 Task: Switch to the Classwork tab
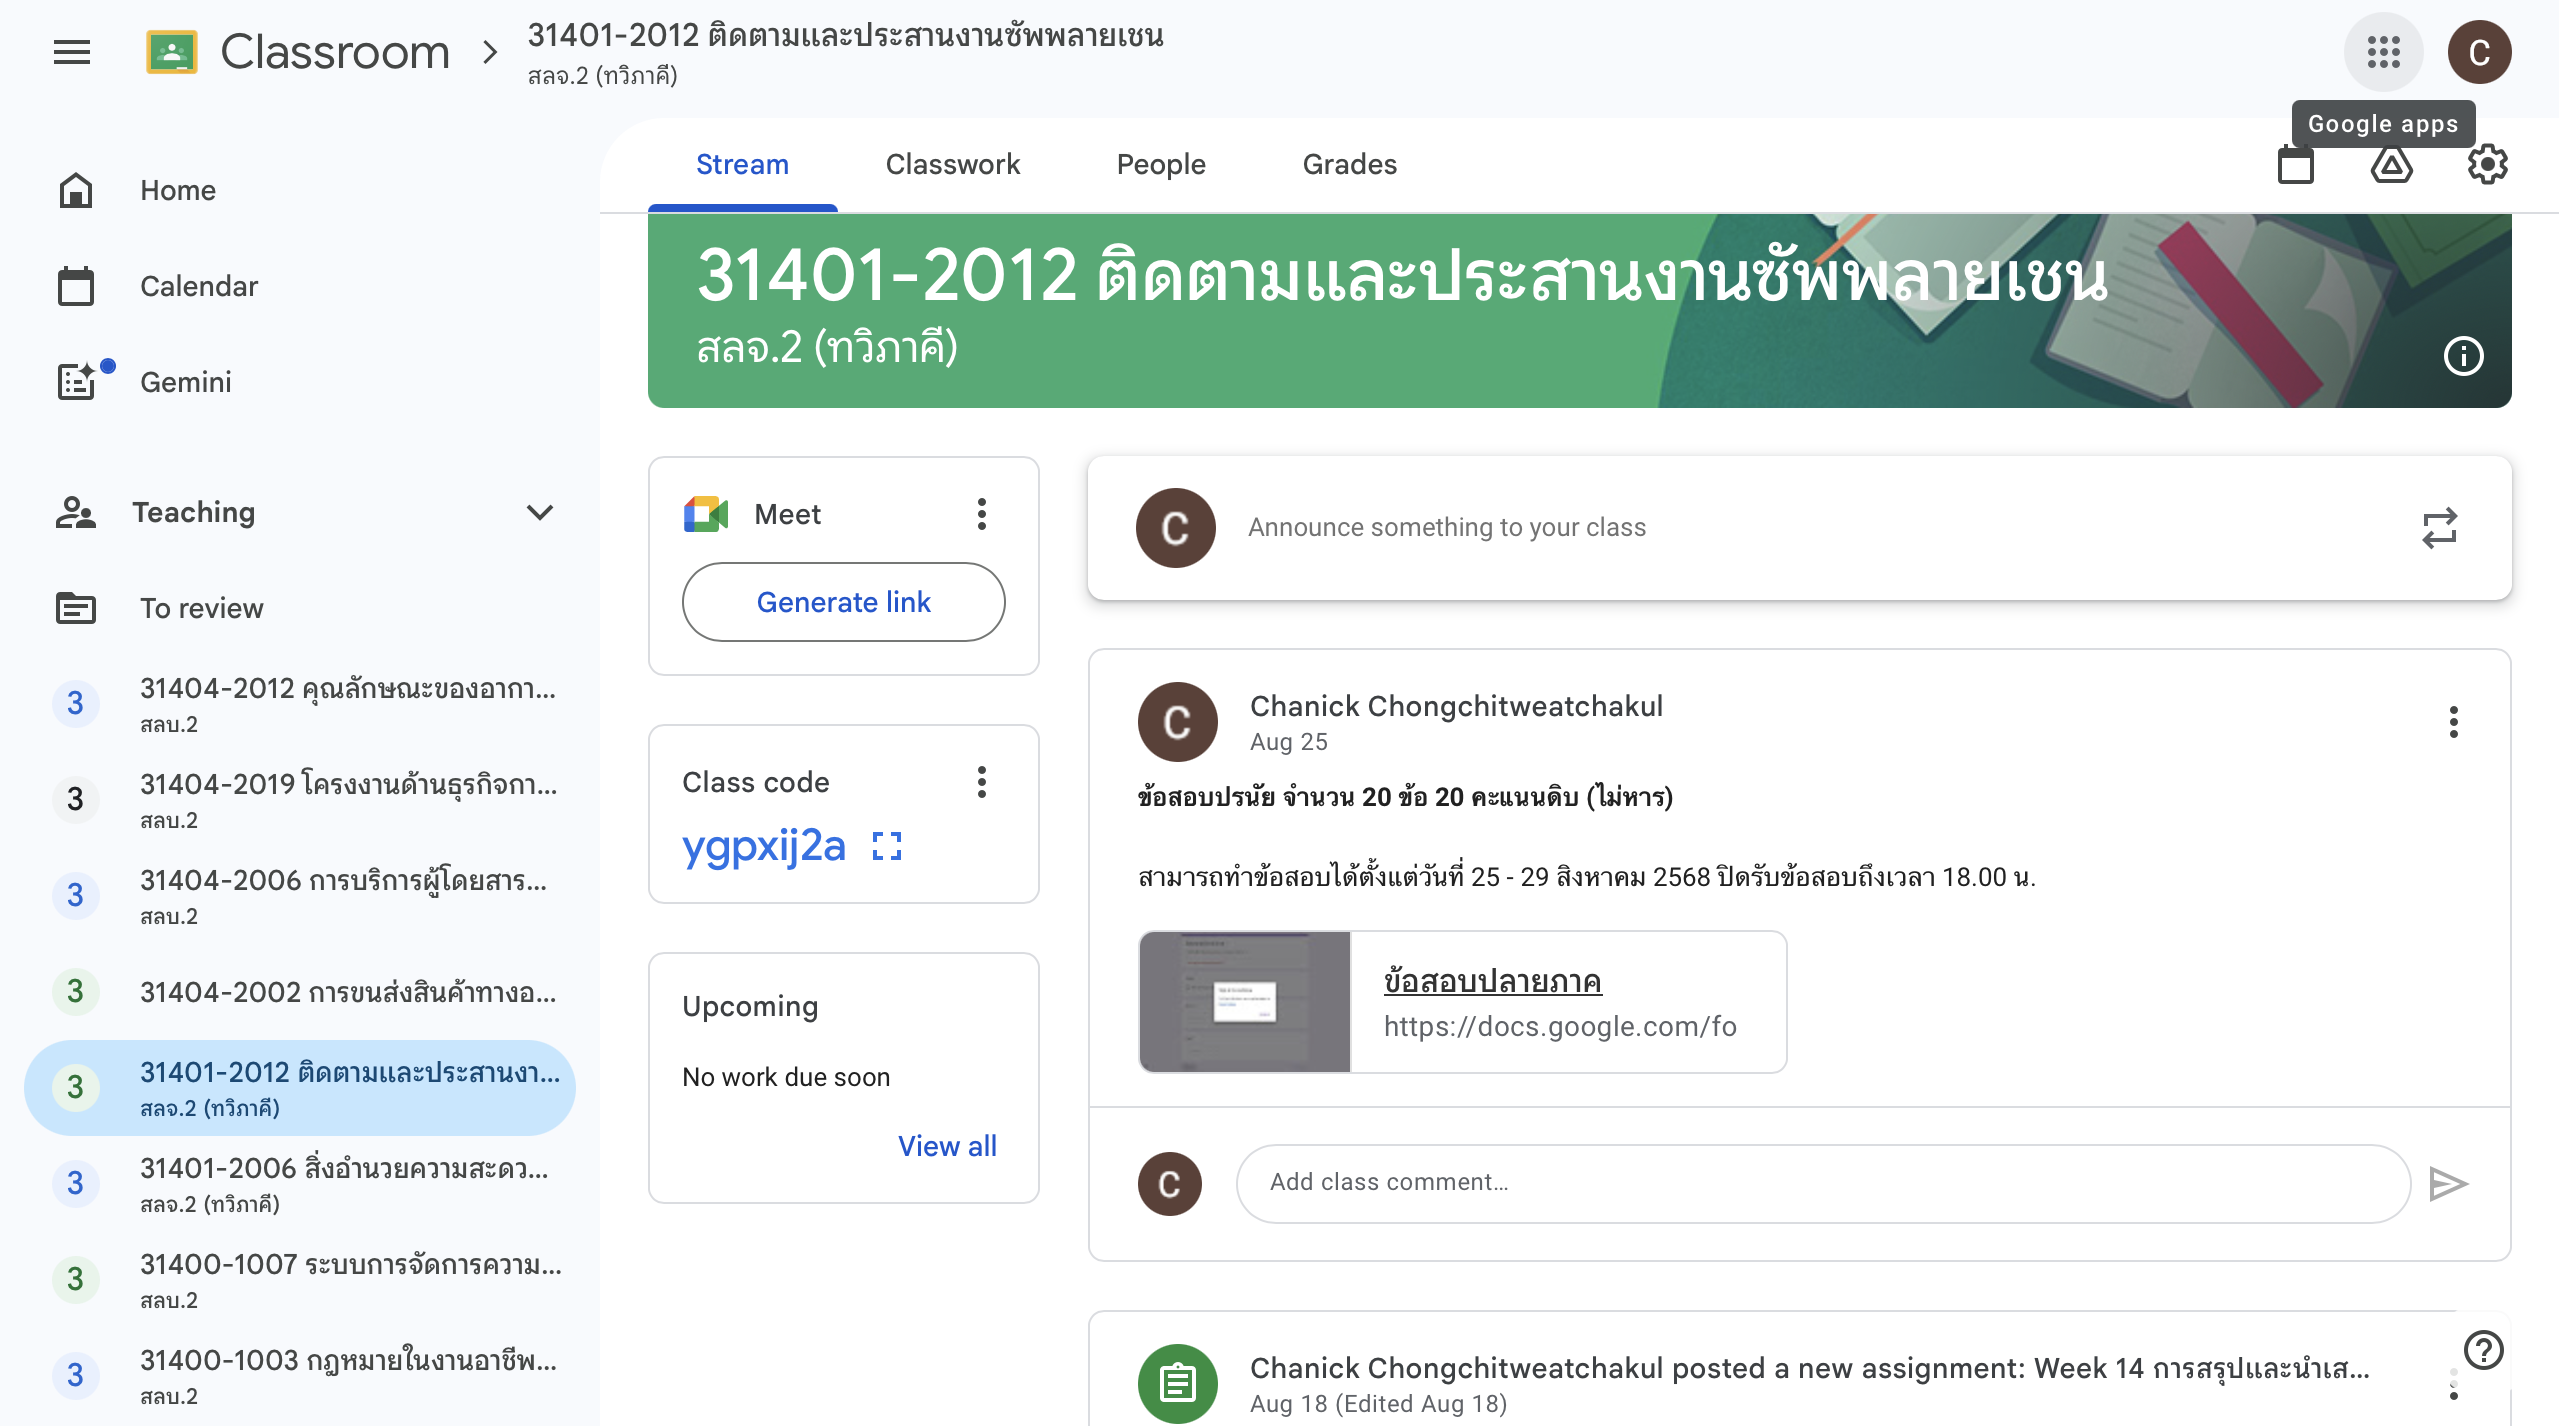pyautogui.click(x=952, y=164)
